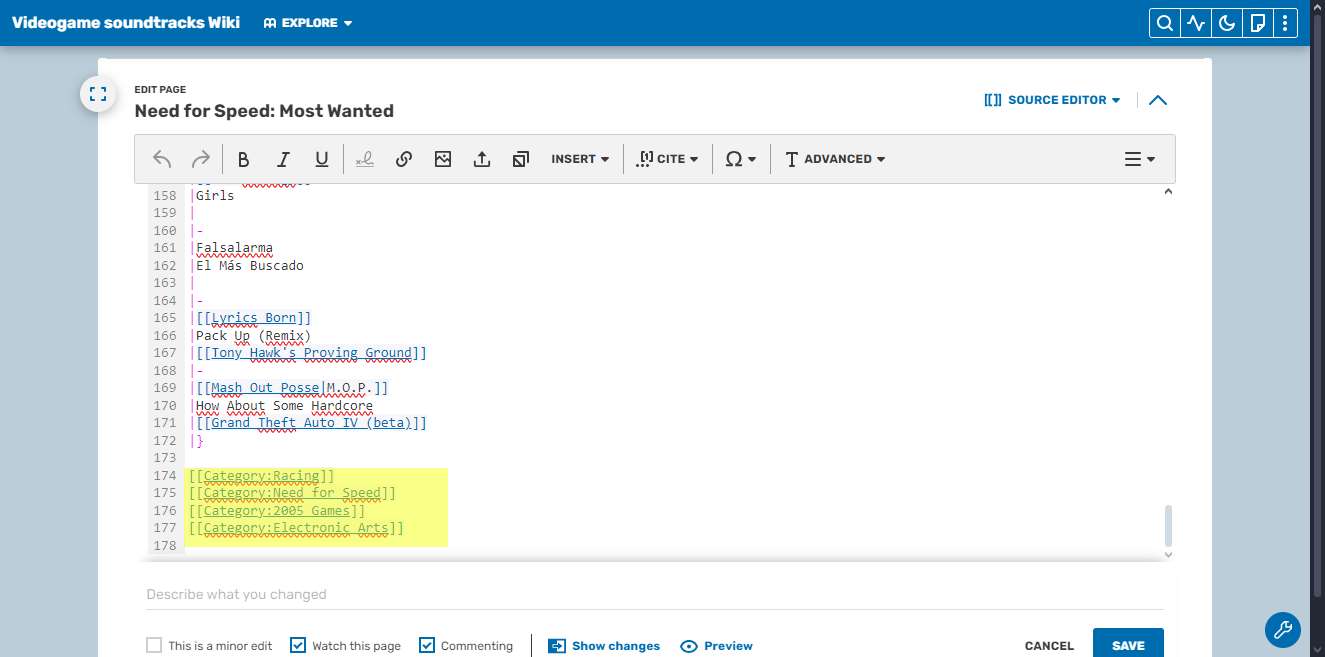Apply underline formatting
Image resolution: width=1325 pixels, height=657 pixels.
pyautogui.click(x=322, y=159)
